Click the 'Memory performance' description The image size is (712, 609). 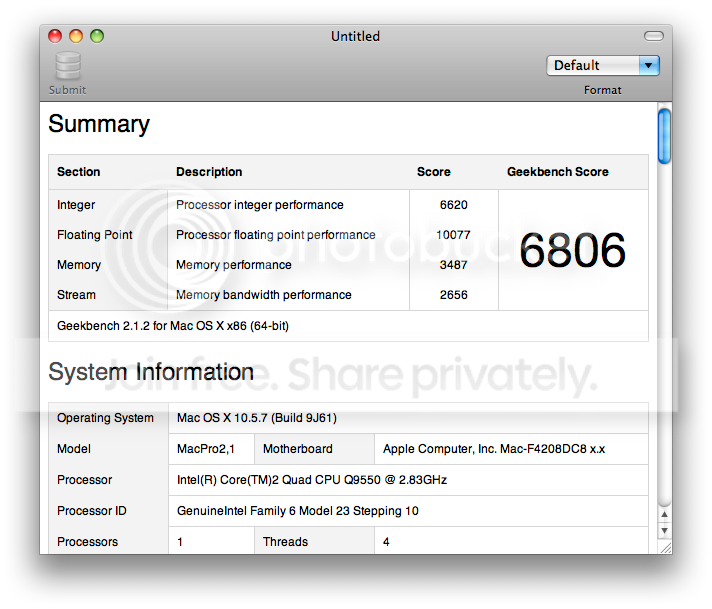234,265
